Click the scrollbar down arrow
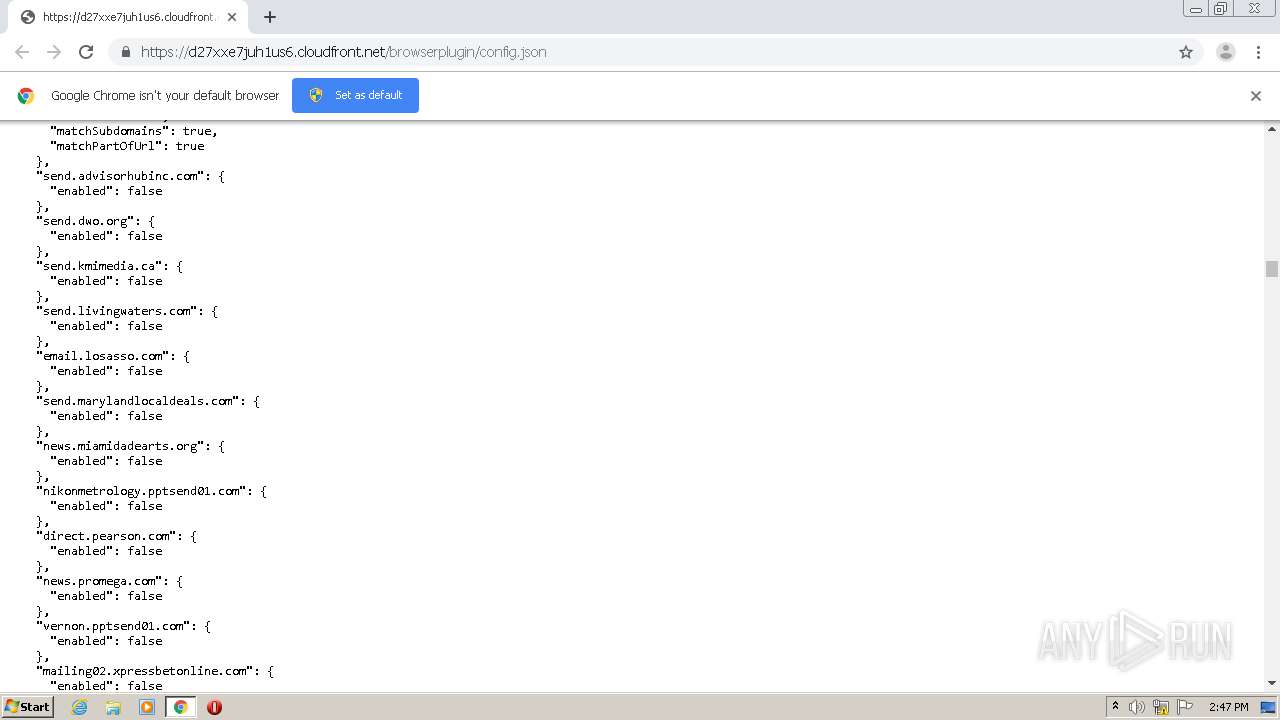The image size is (1280, 720). pos(1272,683)
